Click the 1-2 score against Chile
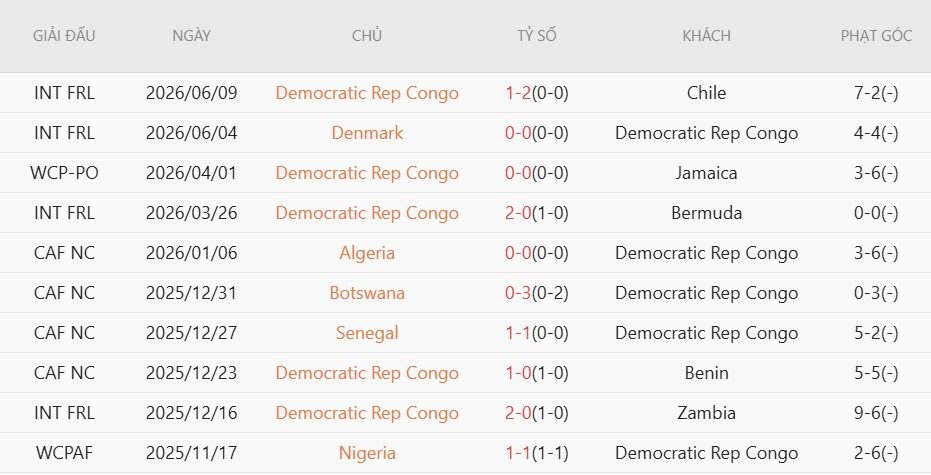Image resolution: width=931 pixels, height=475 pixels. tap(518, 93)
